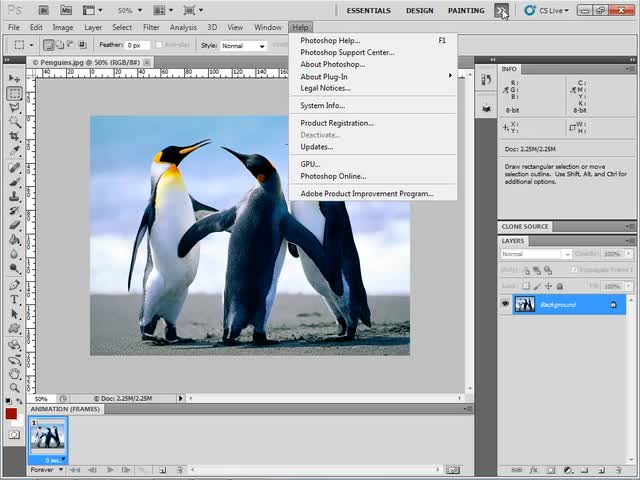The width and height of the screenshot is (640, 480).
Task: Launch Adobe Bridge from the top bar
Action: 42,10
